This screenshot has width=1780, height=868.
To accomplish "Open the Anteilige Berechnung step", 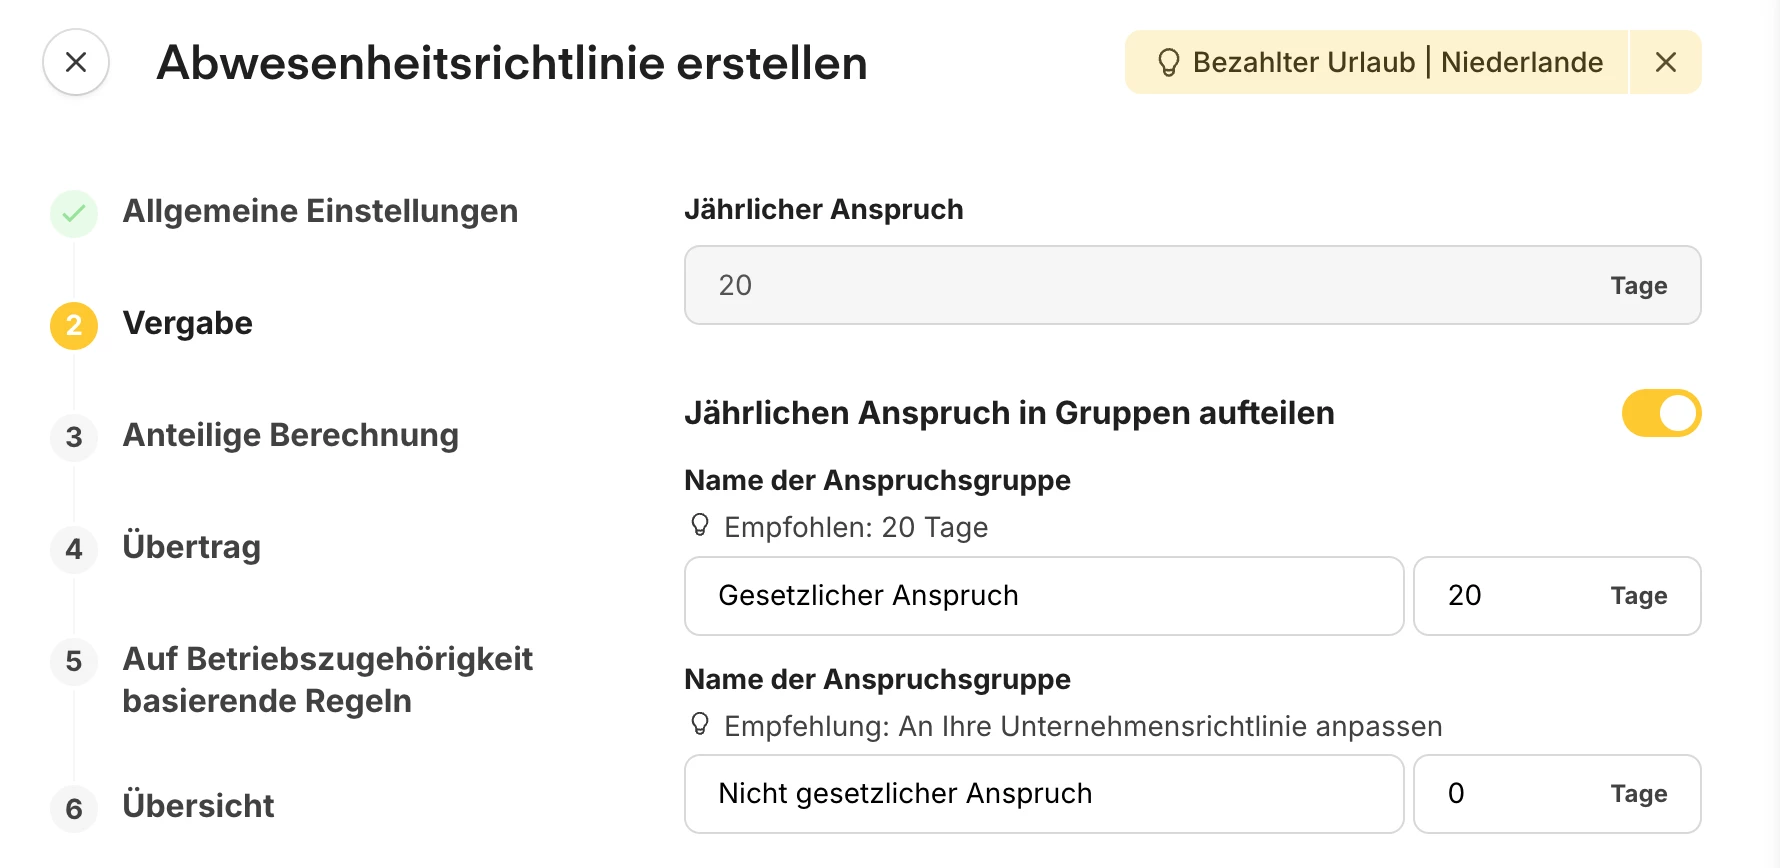I will click(290, 435).
